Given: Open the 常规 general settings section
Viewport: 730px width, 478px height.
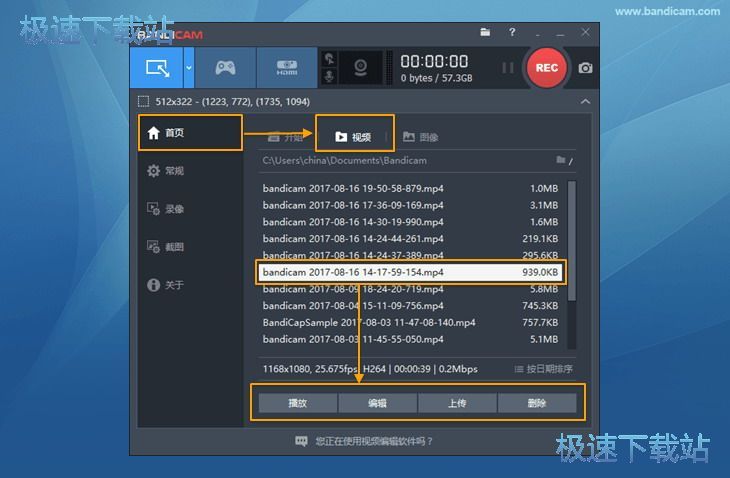Looking at the screenshot, I should (165, 171).
